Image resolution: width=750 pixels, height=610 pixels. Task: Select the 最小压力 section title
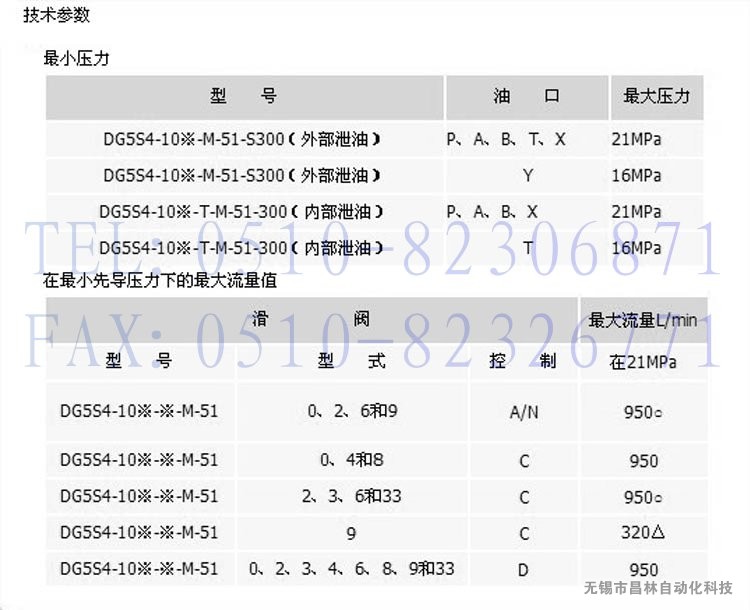pyautogui.click(x=76, y=59)
